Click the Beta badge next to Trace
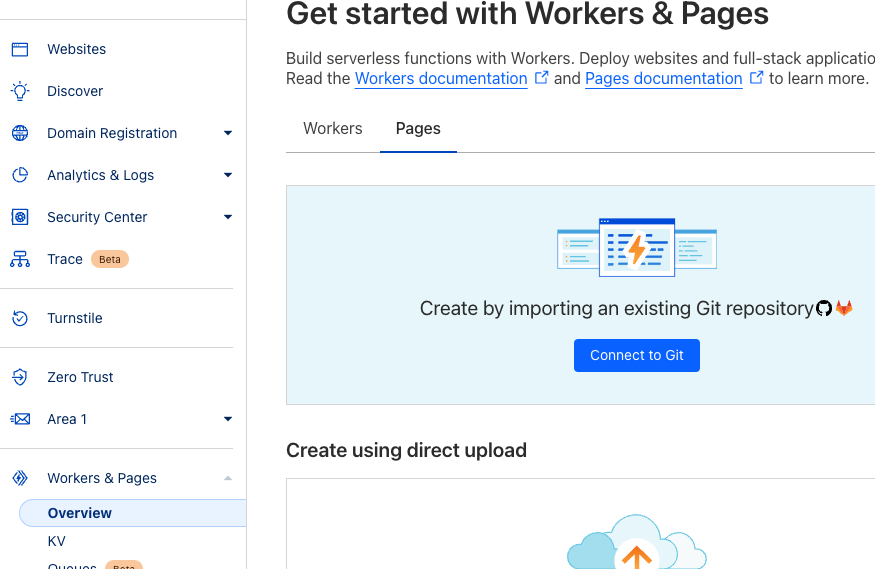Image resolution: width=875 pixels, height=569 pixels. pyautogui.click(x=110, y=259)
